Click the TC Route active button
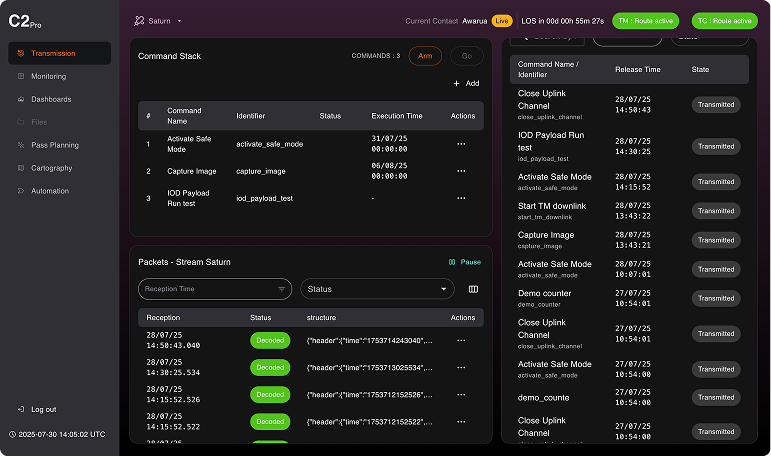The image size is (771, 457). (724, 21)
